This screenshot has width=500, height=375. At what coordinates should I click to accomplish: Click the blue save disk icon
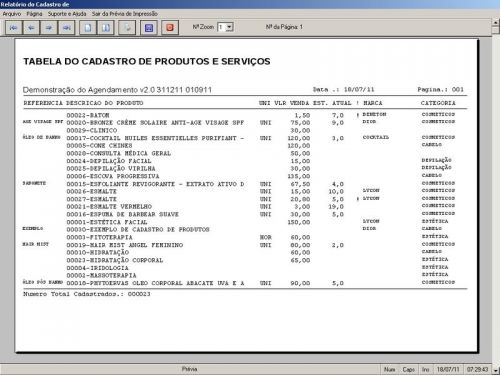[x=149, y=28]
